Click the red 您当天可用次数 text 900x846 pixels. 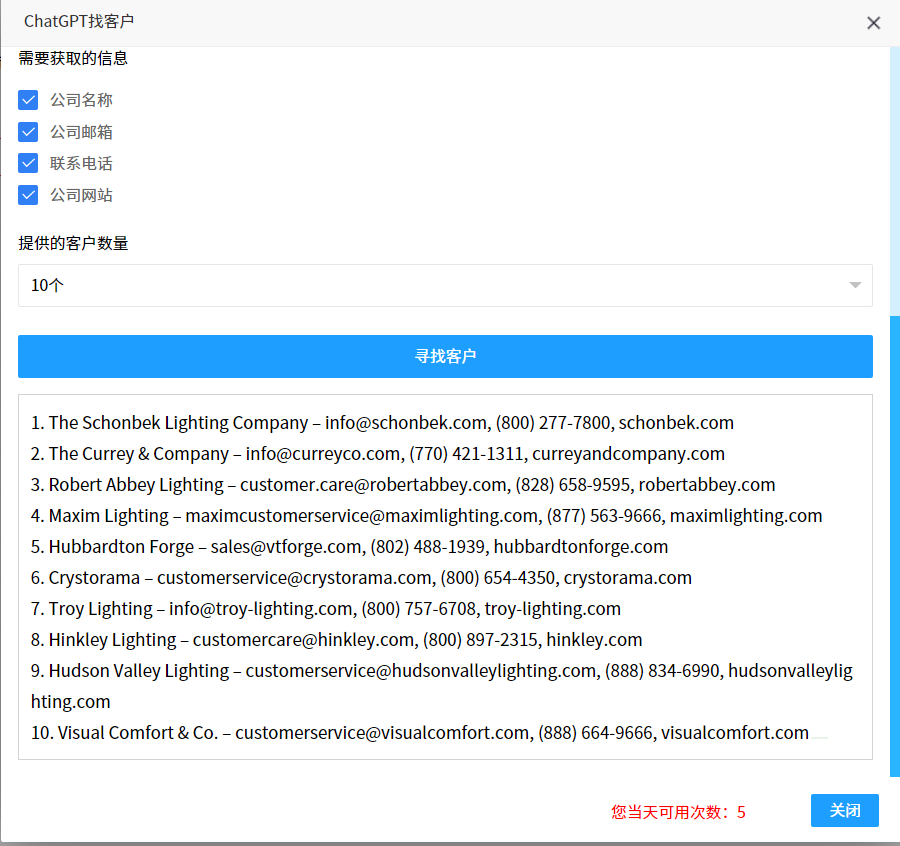pos(678,812)
